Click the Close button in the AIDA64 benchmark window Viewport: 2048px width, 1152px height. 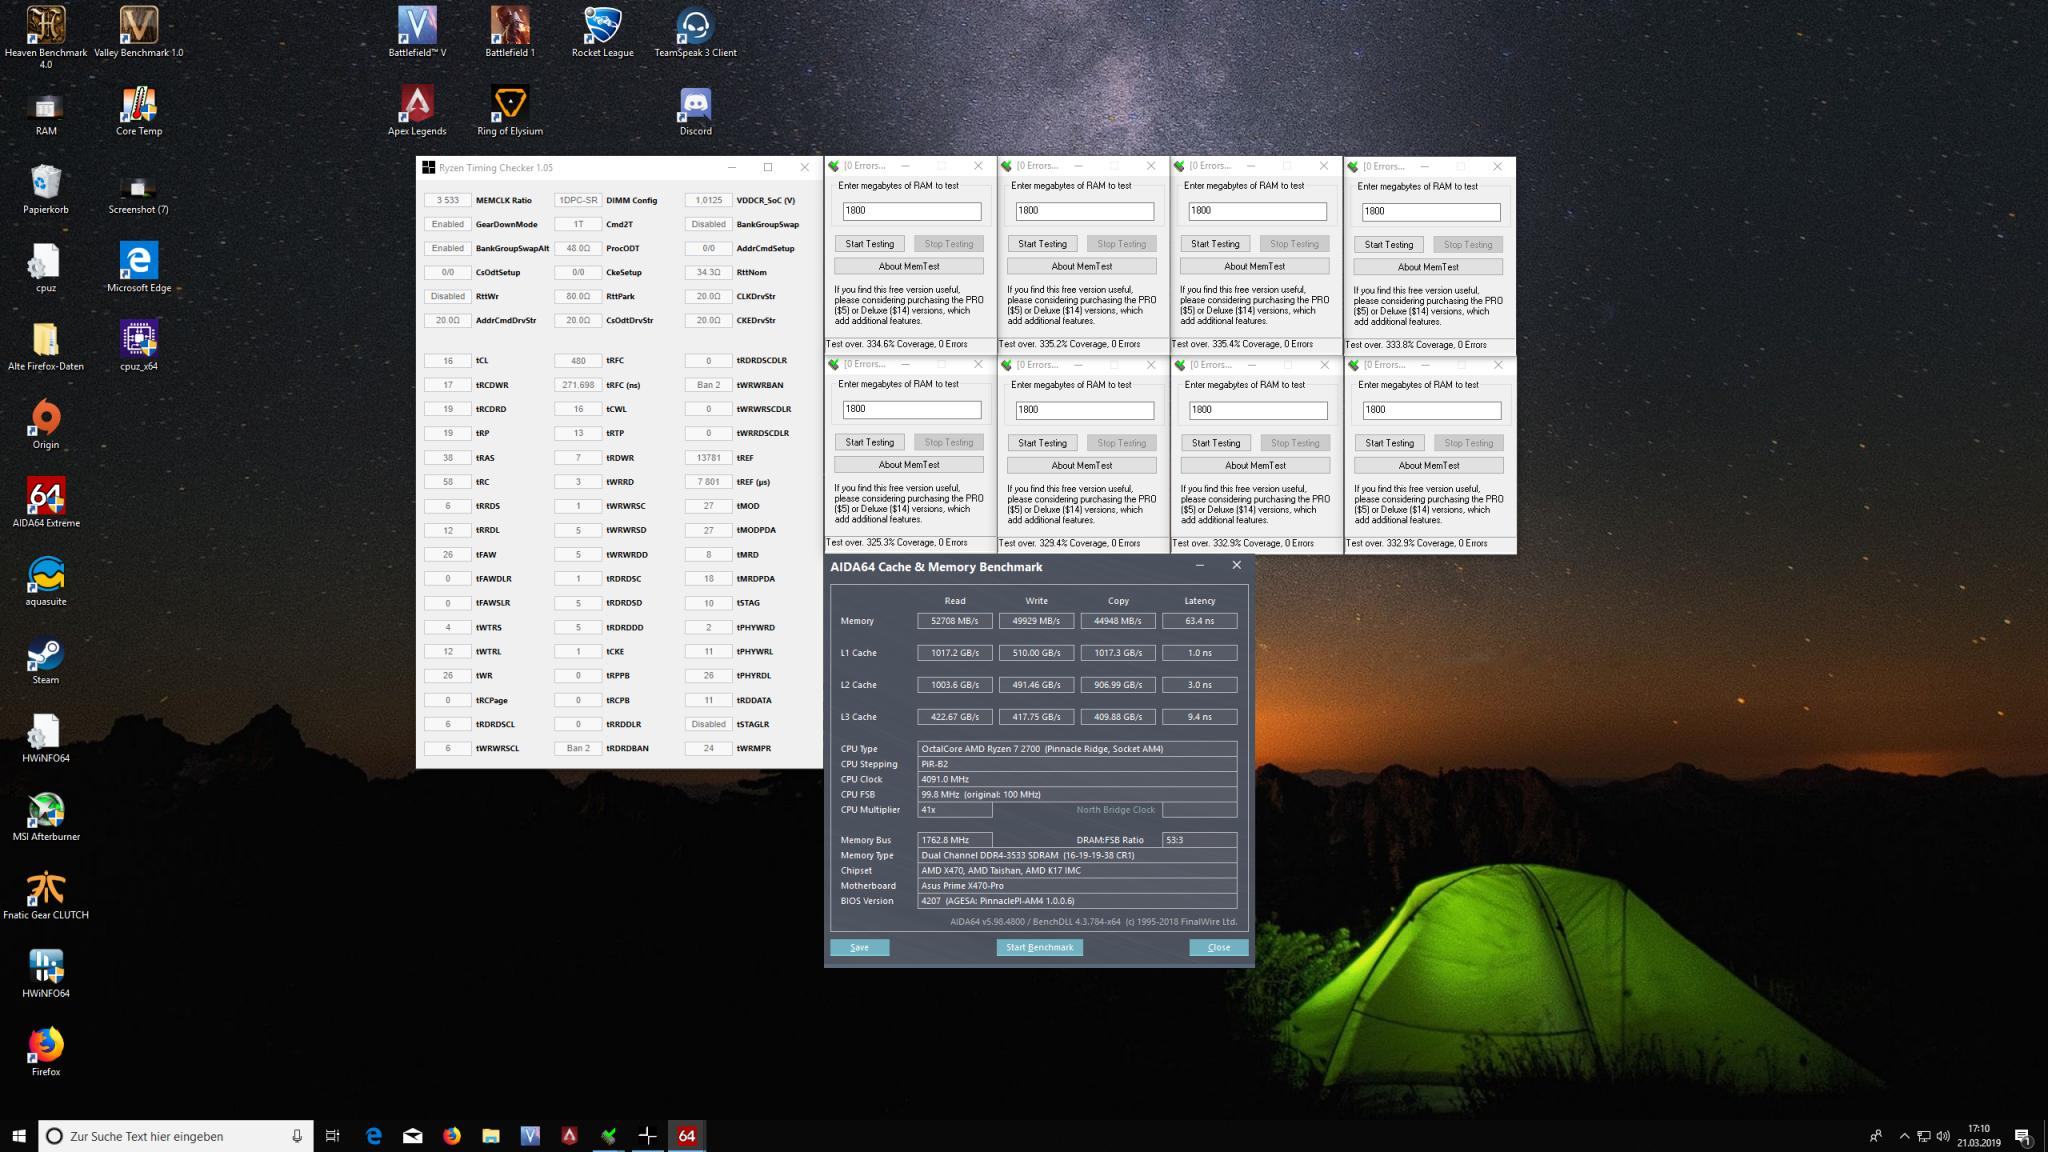[x=1219, y=947]
